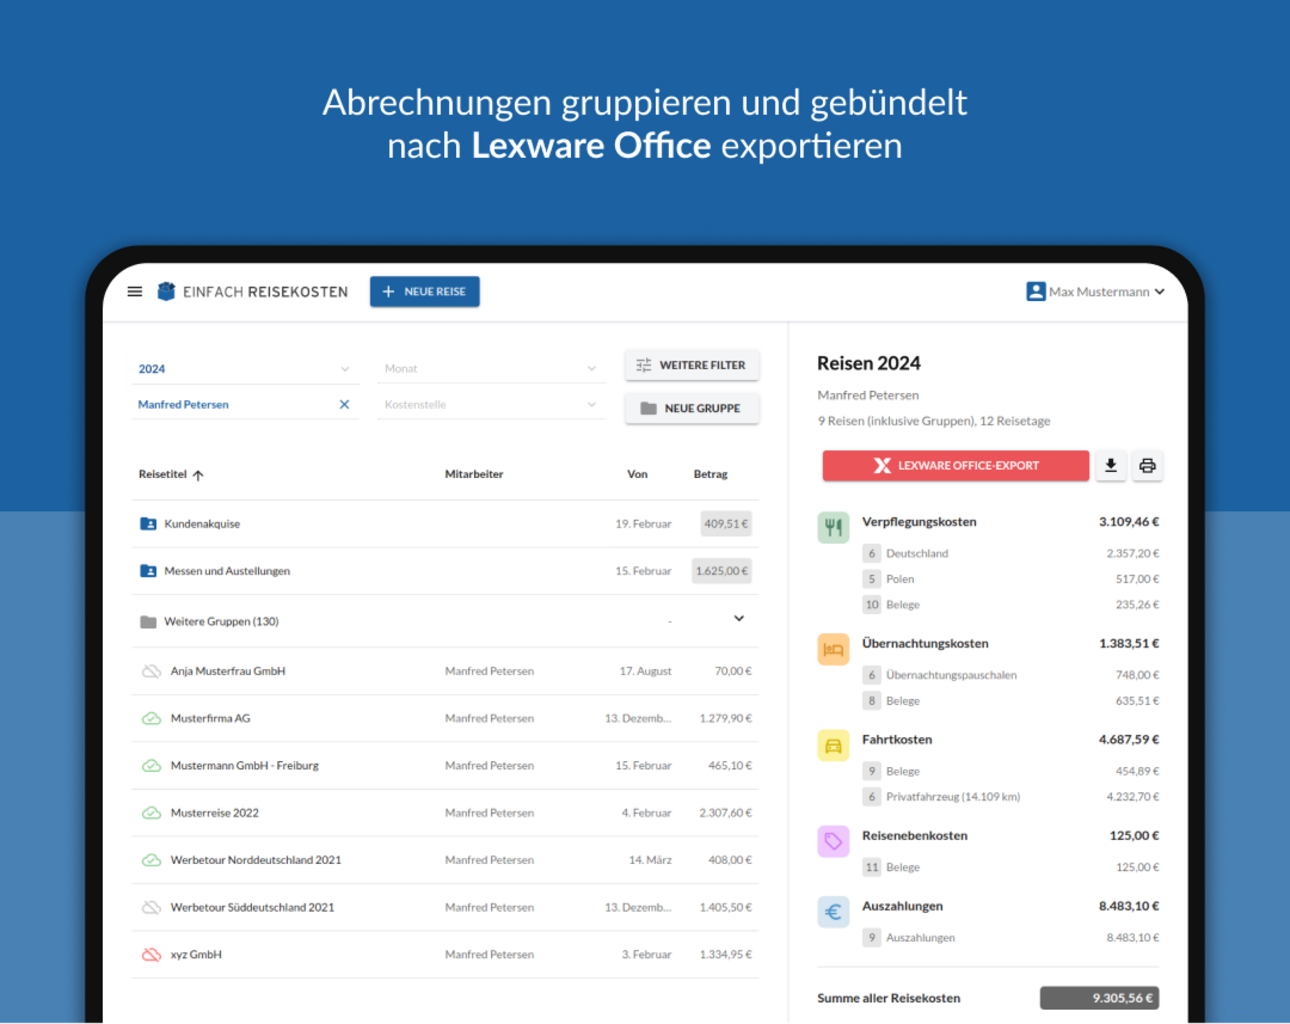
Task: Click the Verpflegungskosten fork and knife icon
Action: (x=833, y=528)
